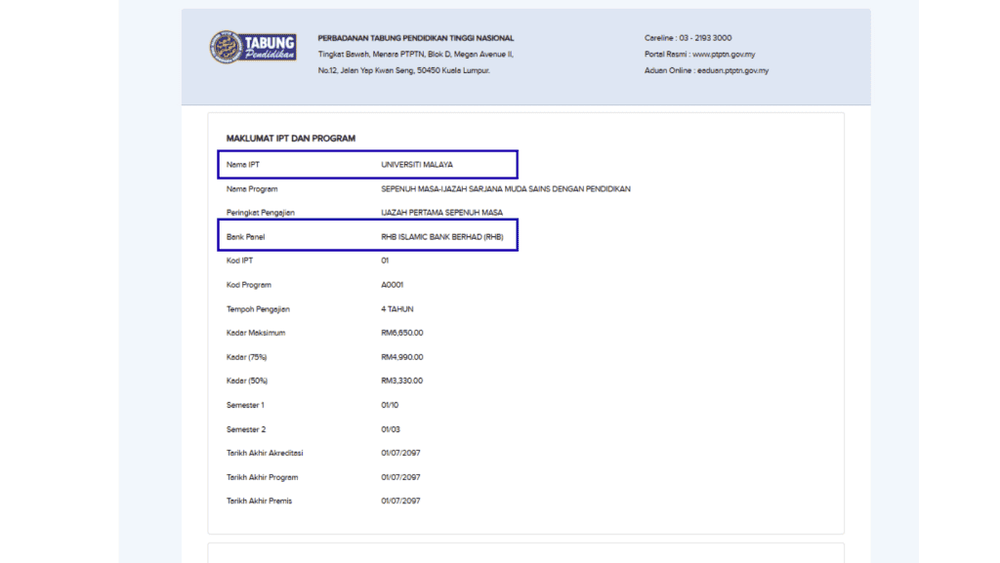
Task: Click the Kod Program value A0001
Action: pos(392,285)
